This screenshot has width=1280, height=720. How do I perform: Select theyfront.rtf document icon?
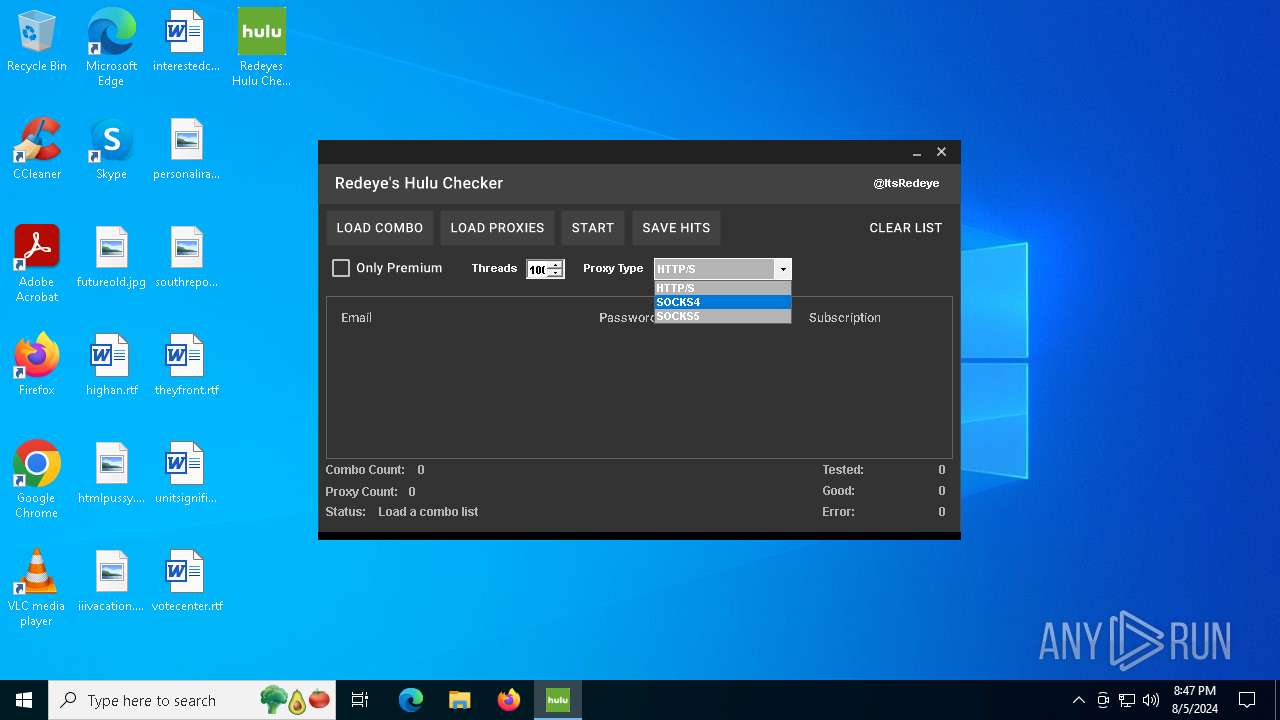(x=186, y=366)
